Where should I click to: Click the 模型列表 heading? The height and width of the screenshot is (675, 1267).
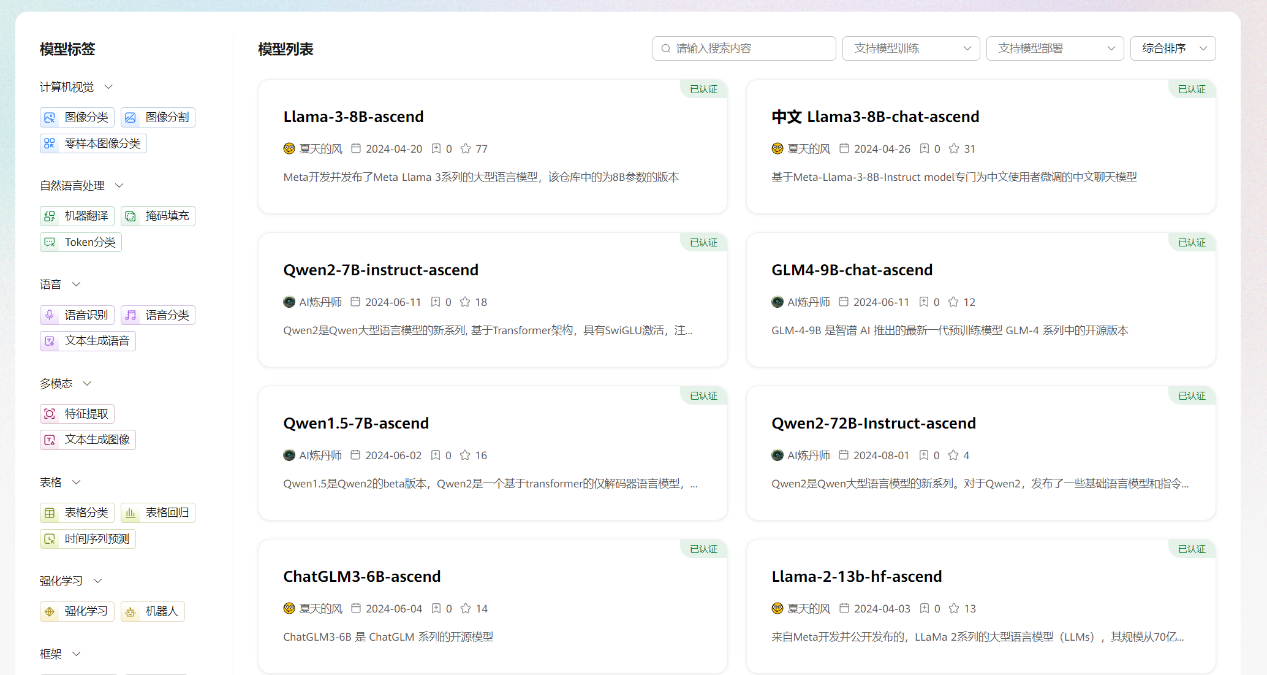click(286, 49)
